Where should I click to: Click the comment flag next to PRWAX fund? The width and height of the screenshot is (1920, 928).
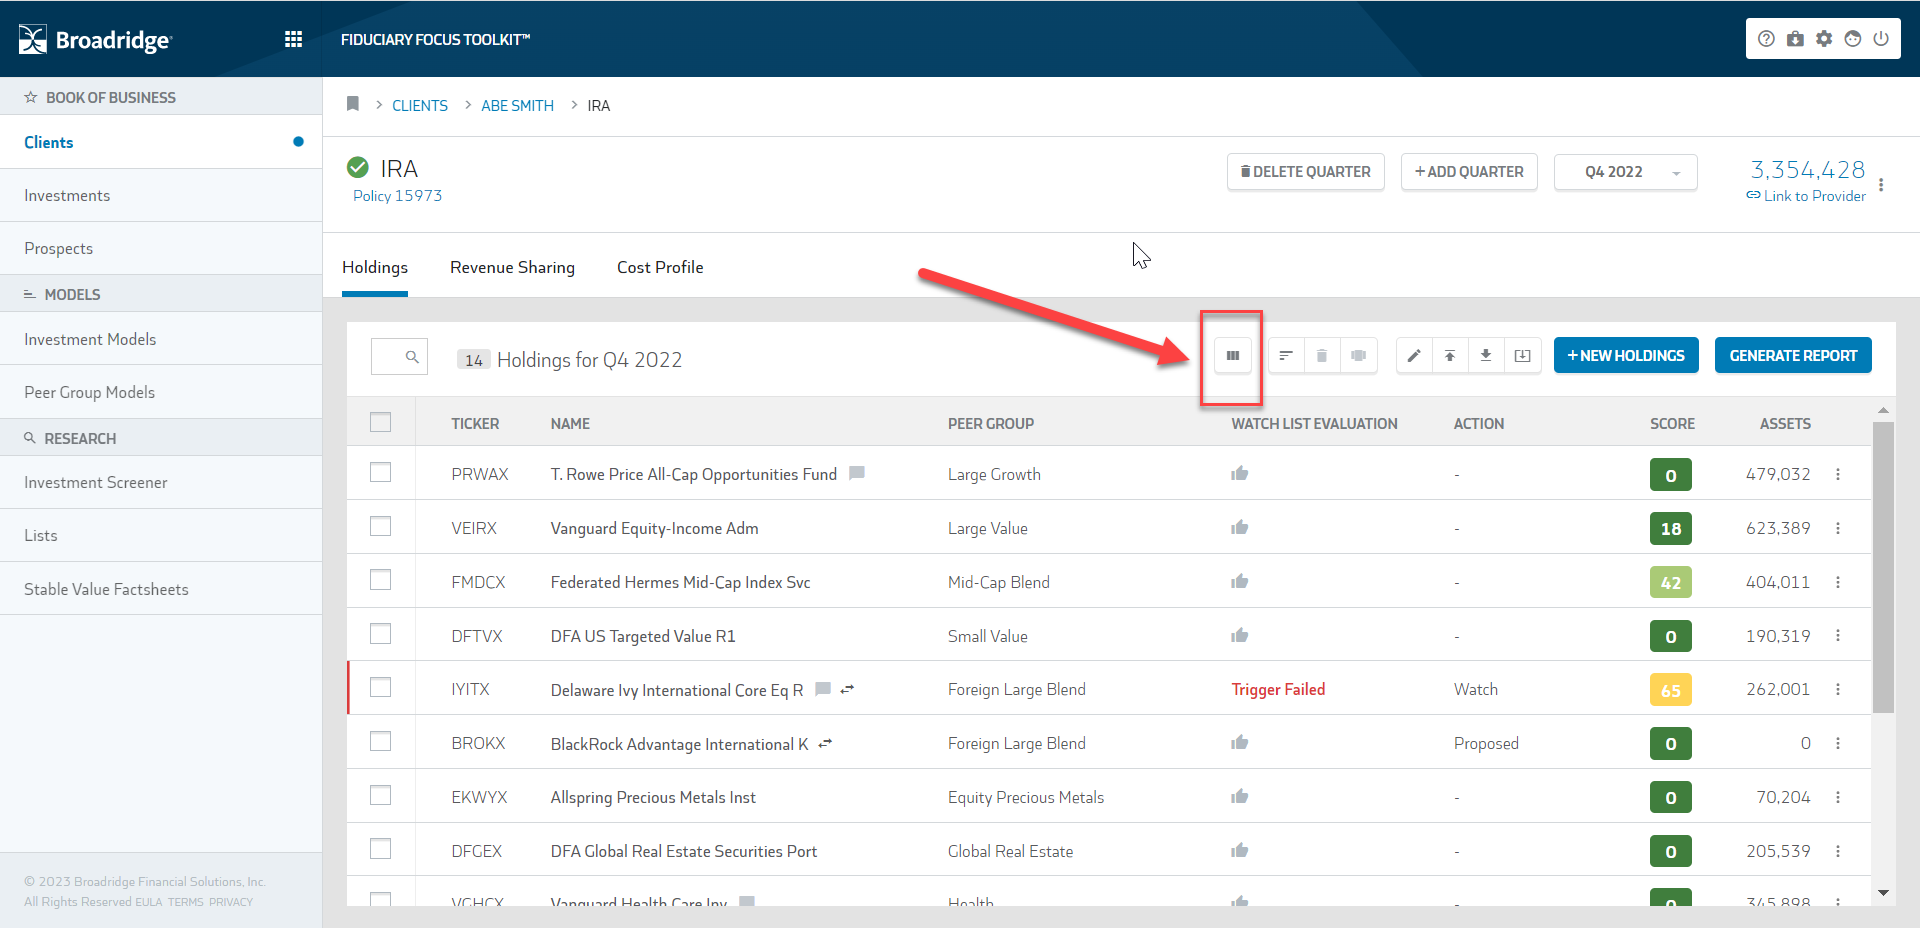click(x=857, y=473)
